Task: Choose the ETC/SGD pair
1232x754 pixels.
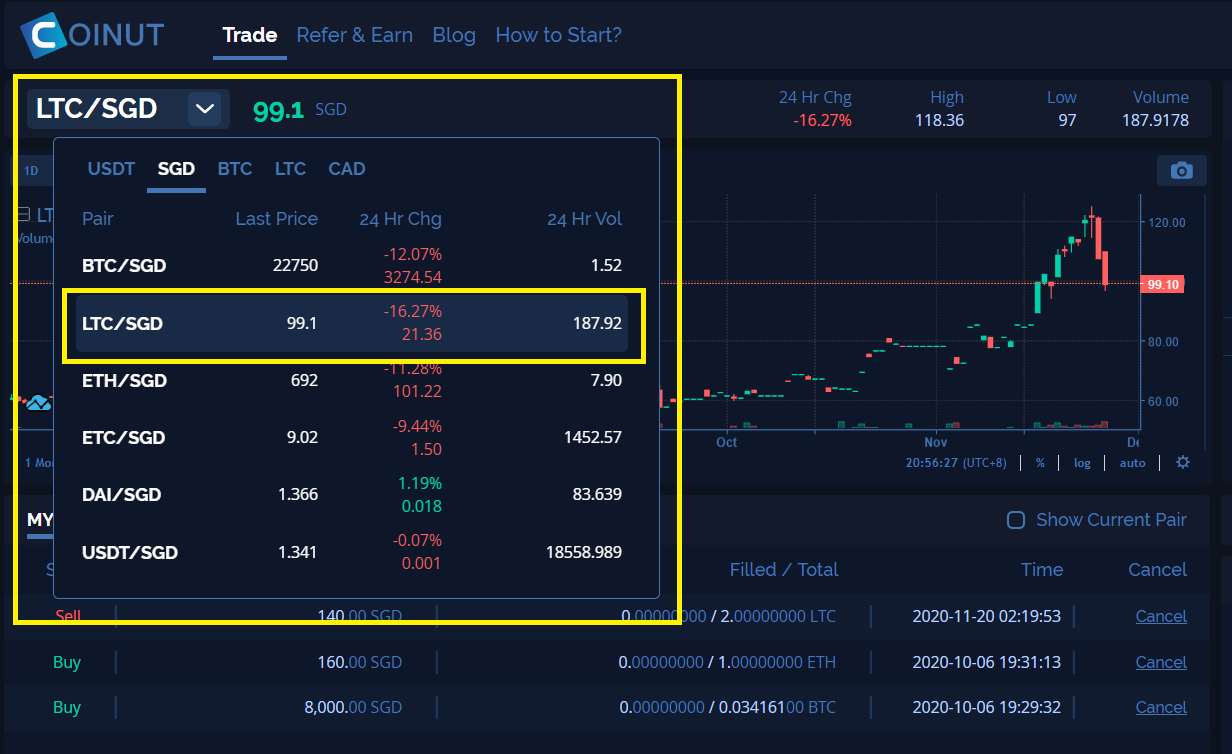Action: point(124,438)
